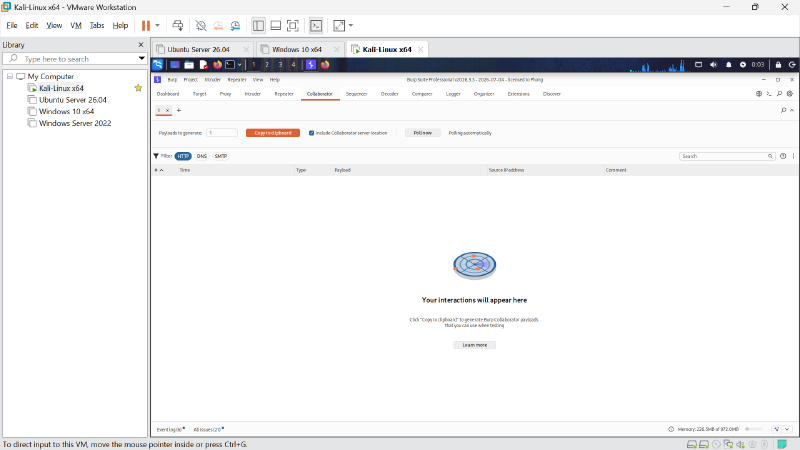Open the Event log at the bottom
Image resolution: width=800 pixels, height=450 pixels.
170,430
